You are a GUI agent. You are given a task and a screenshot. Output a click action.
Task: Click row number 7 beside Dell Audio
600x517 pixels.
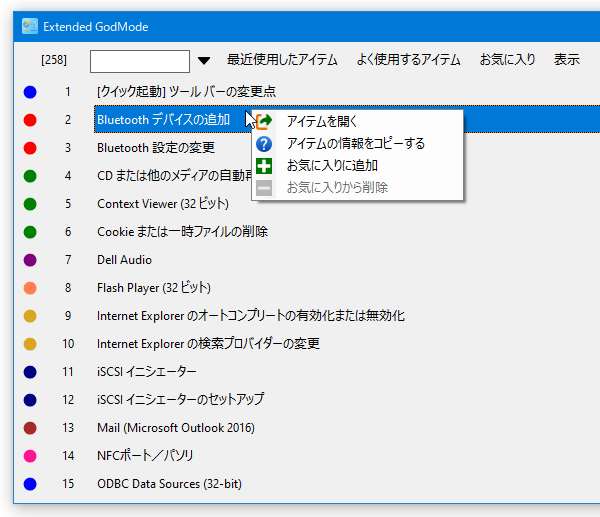(68, 260)
